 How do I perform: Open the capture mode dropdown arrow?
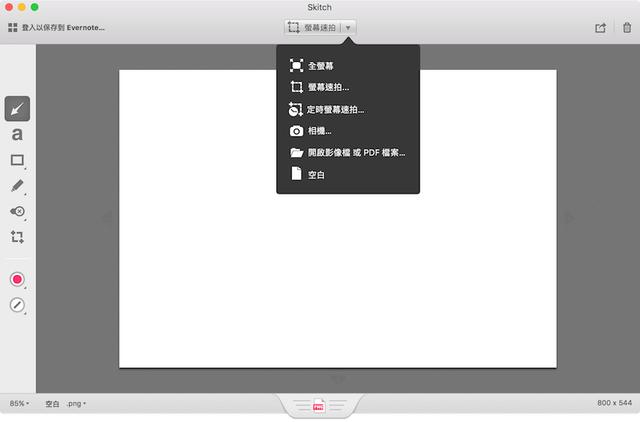348,28
